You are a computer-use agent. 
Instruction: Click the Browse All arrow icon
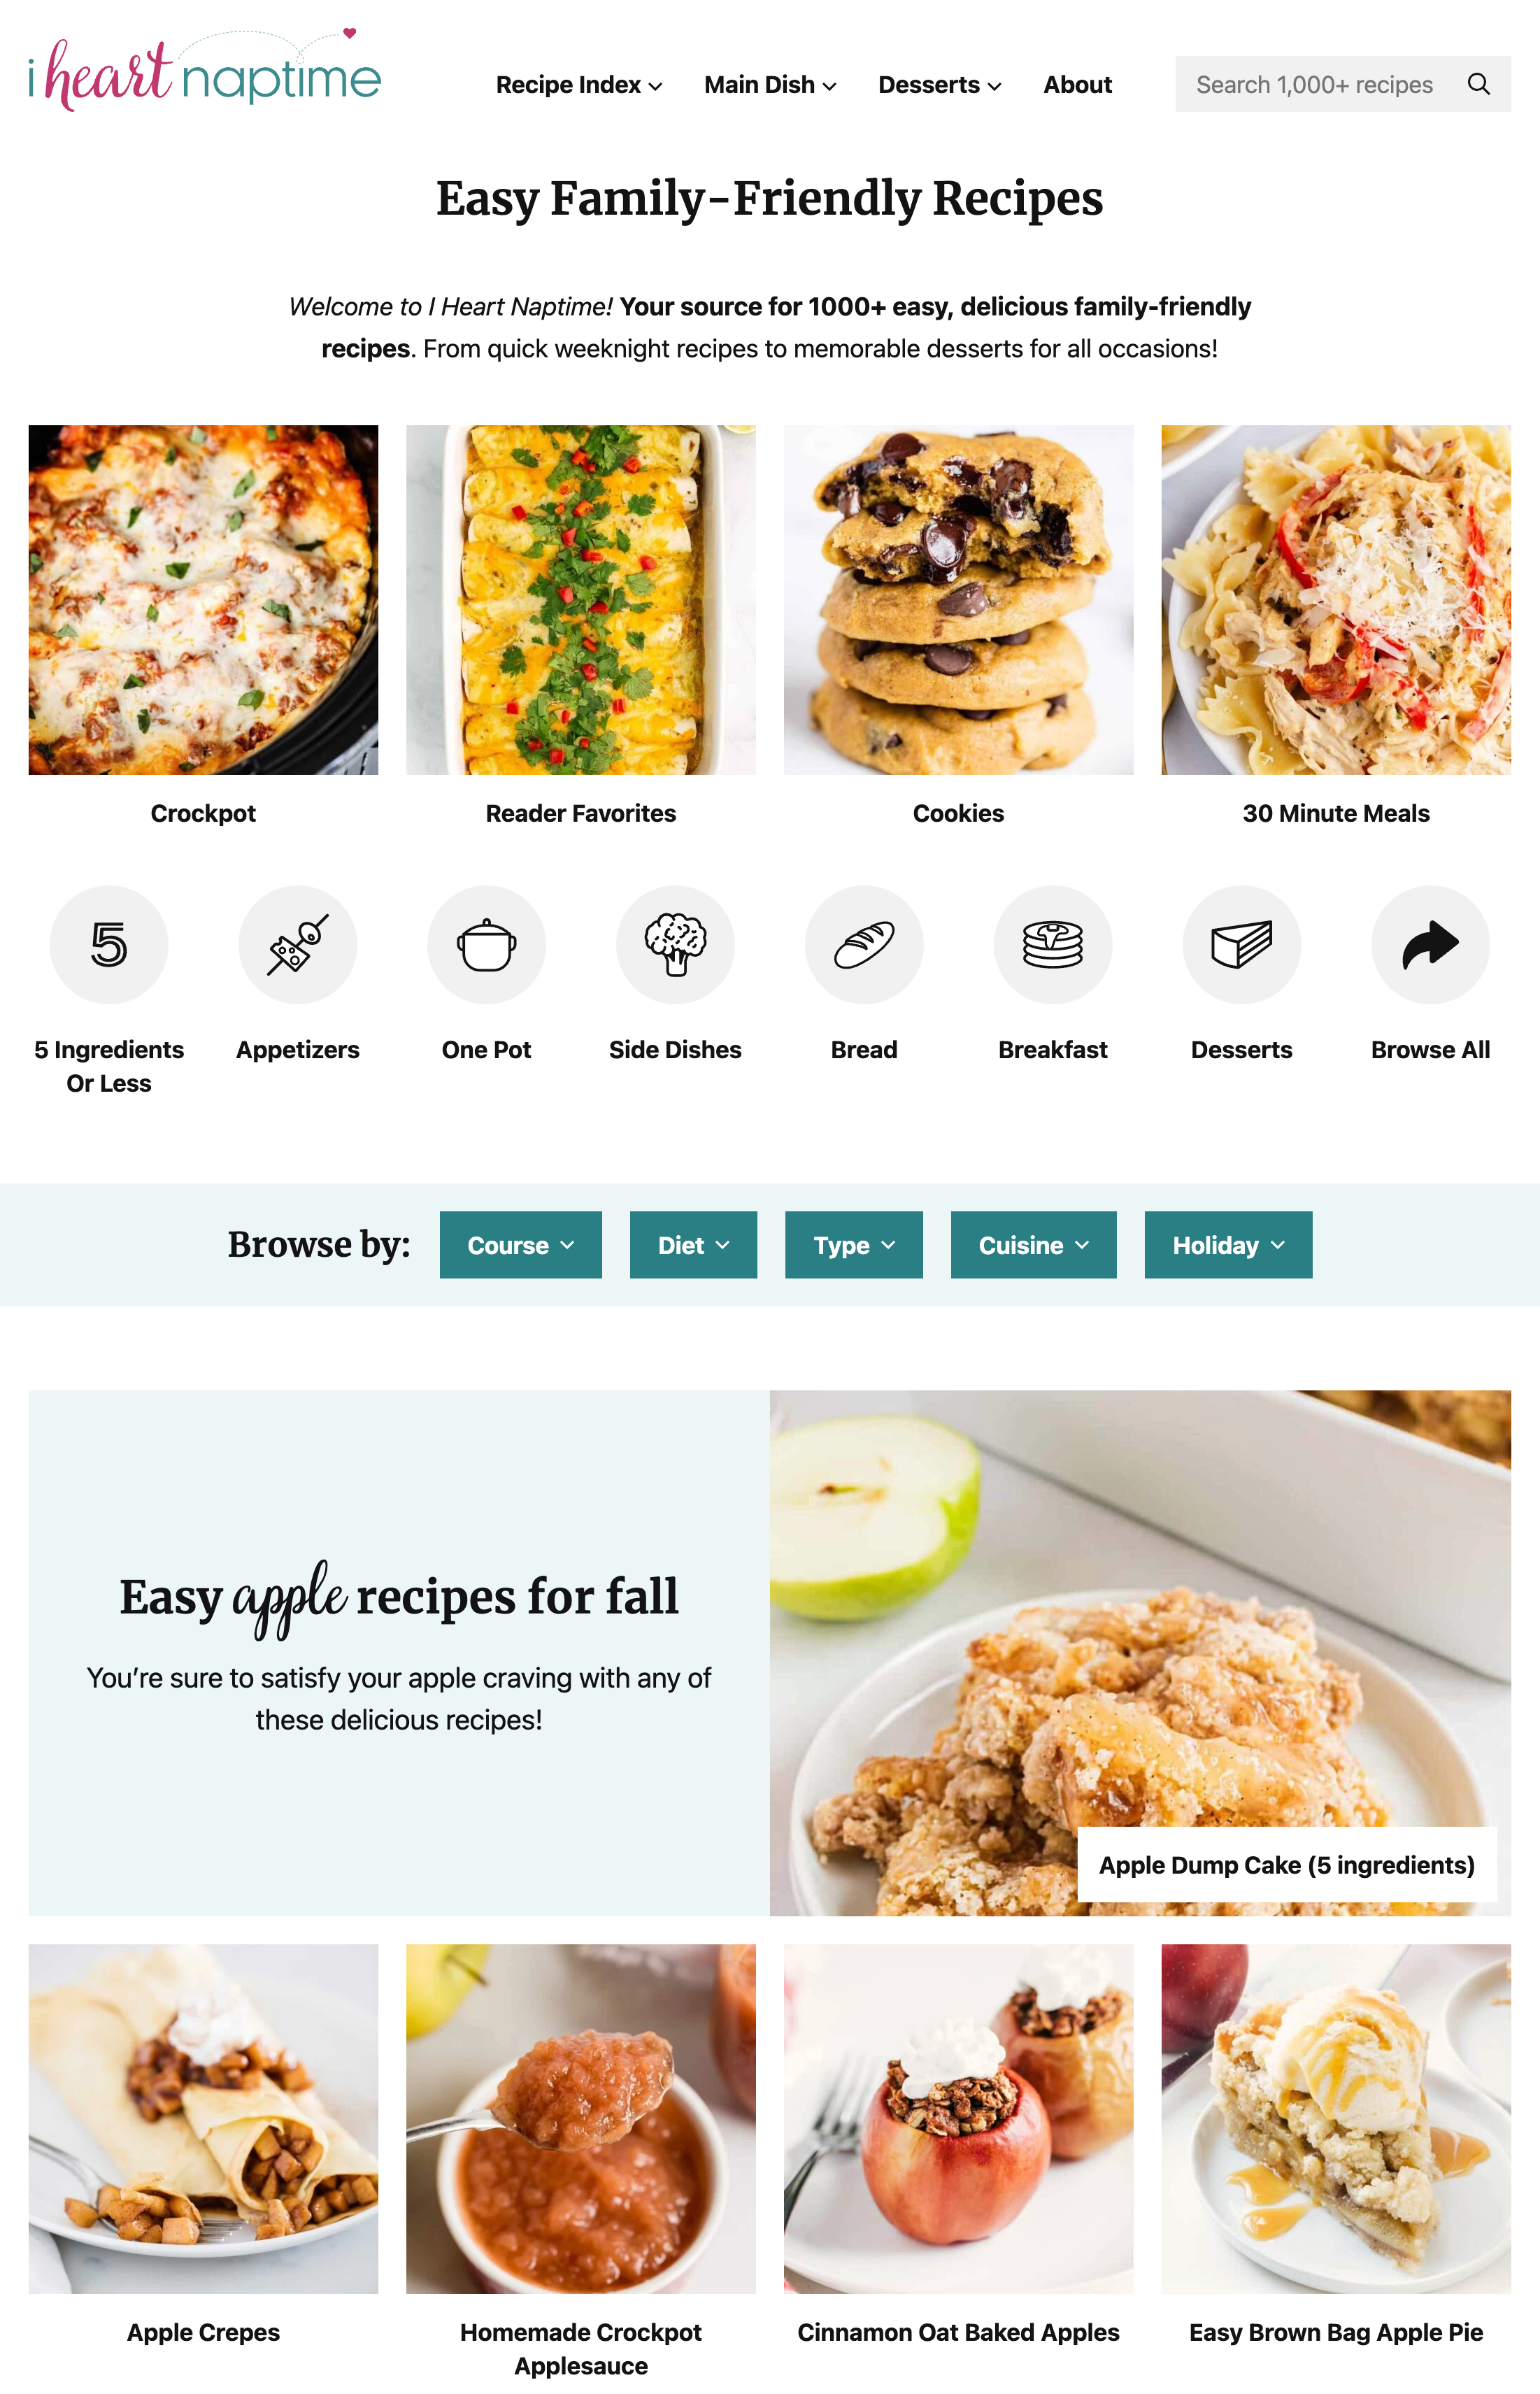1430,944
